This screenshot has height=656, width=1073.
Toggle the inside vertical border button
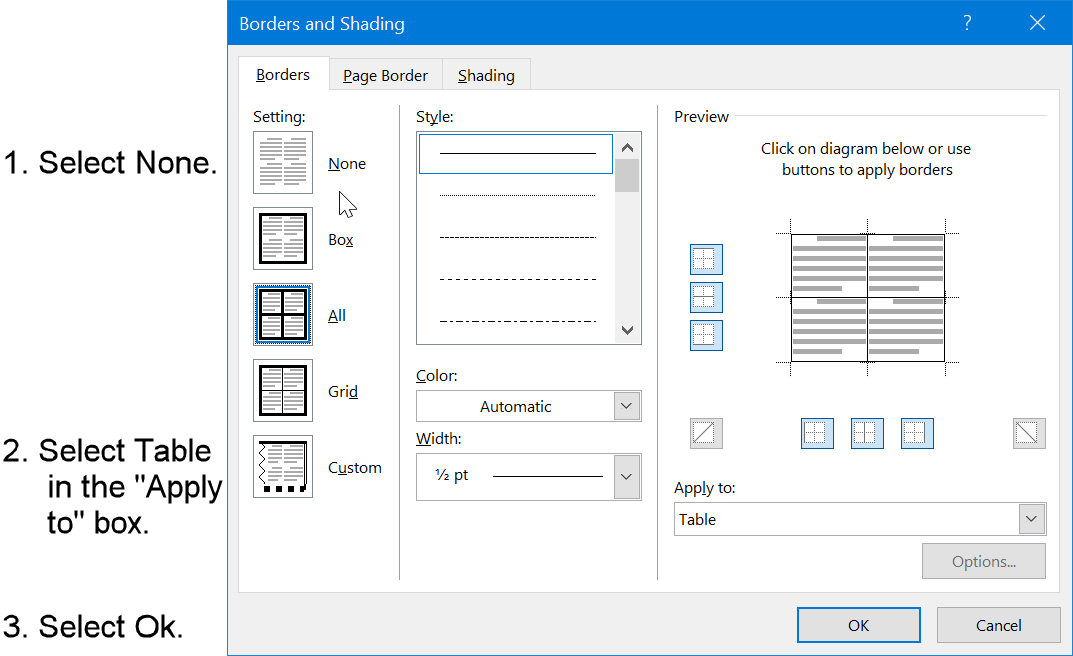(x=867, y=433)
